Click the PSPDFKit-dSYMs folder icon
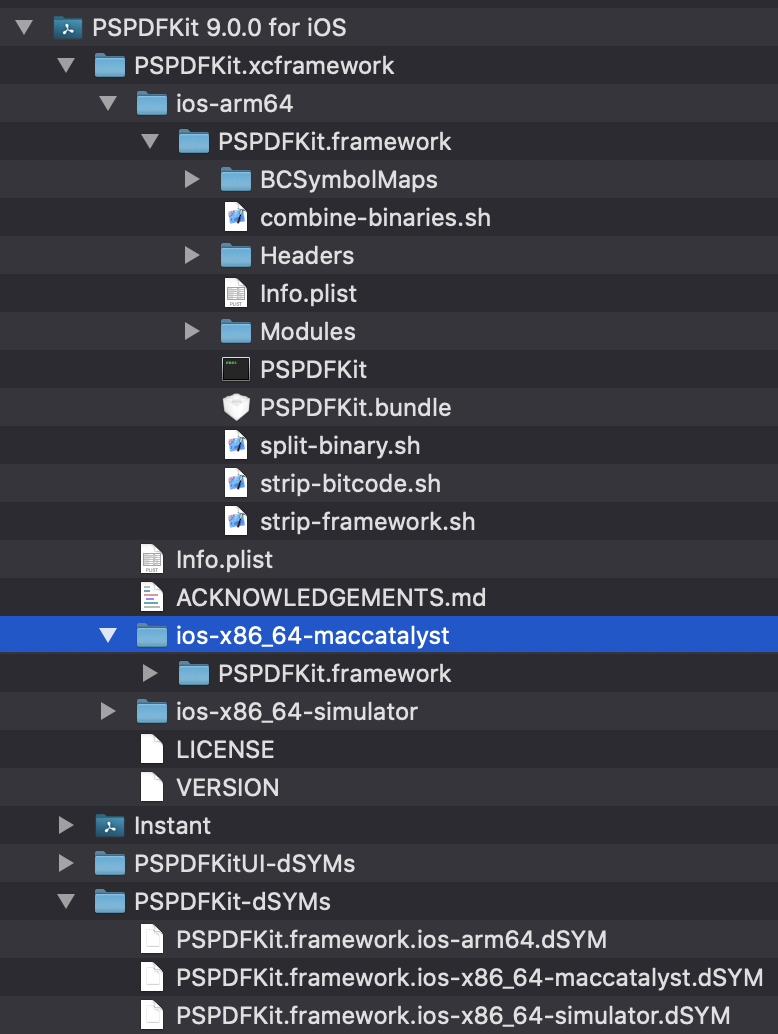The image size is (778, 1034). coord(109,901)
